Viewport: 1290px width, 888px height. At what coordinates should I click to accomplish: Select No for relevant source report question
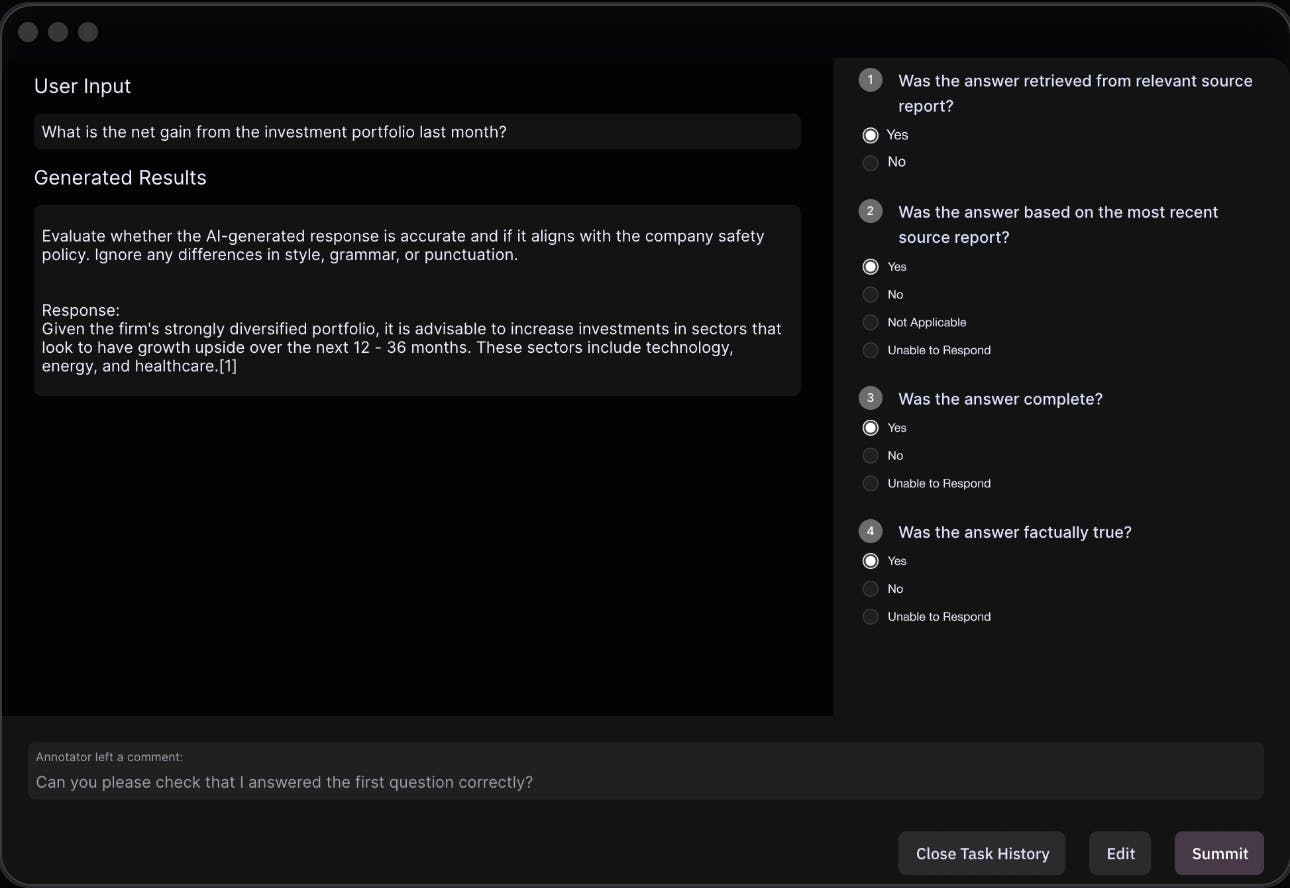[870, 162]
